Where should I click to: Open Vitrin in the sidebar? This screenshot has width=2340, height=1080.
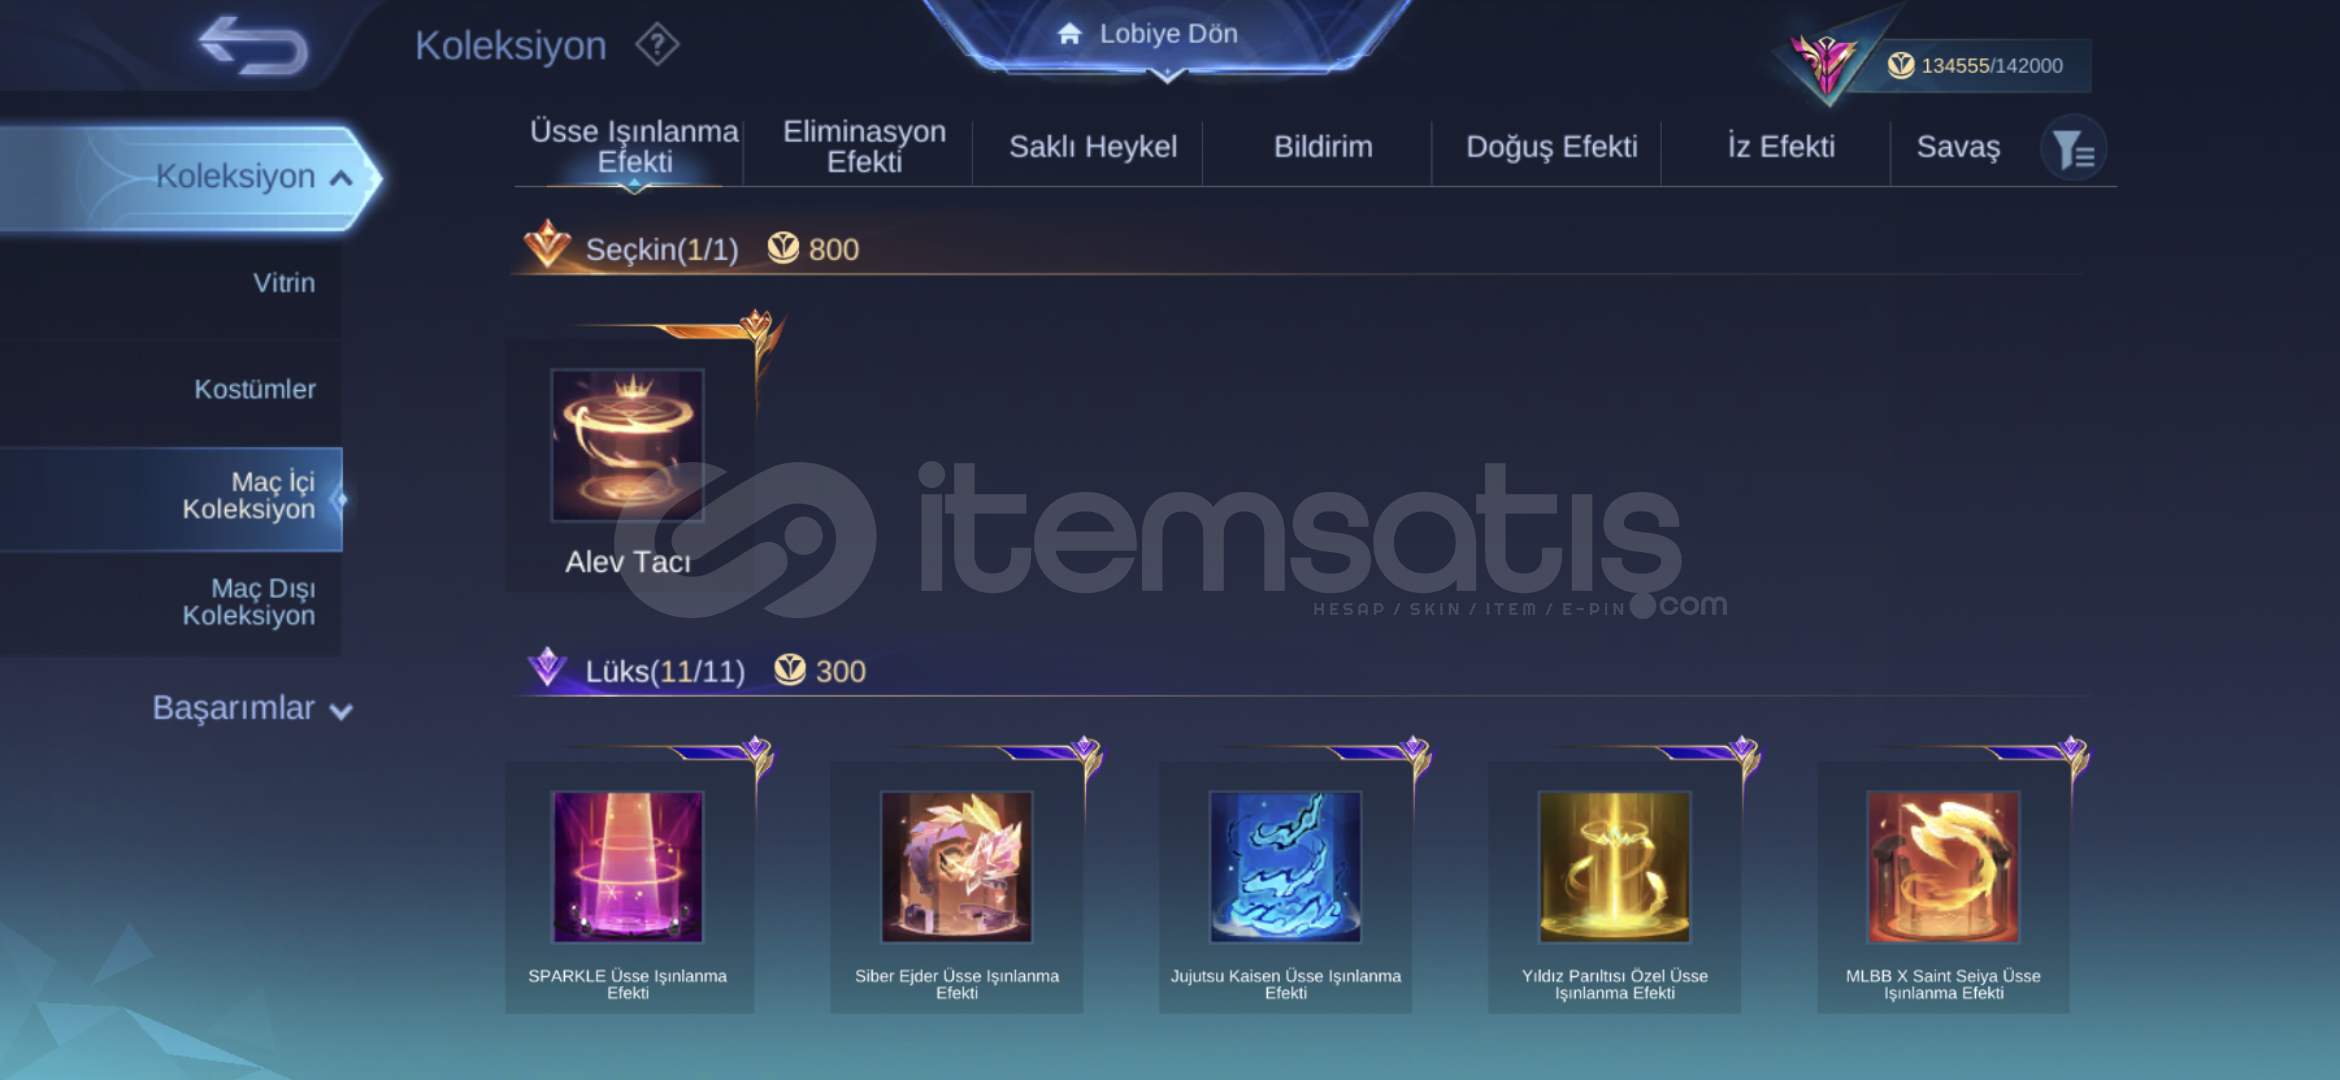coord(283,283)
